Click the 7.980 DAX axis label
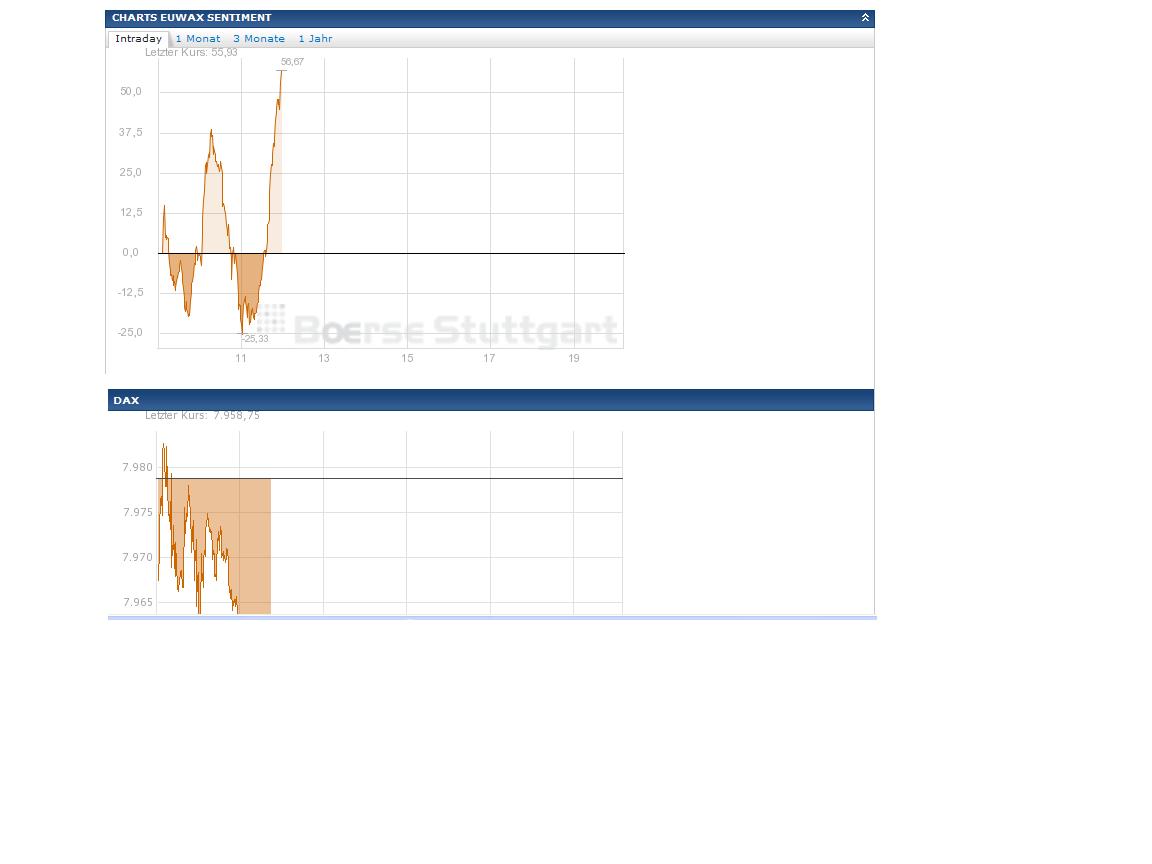The width and height of the screenshot is (1152, 864). (137, 468)
